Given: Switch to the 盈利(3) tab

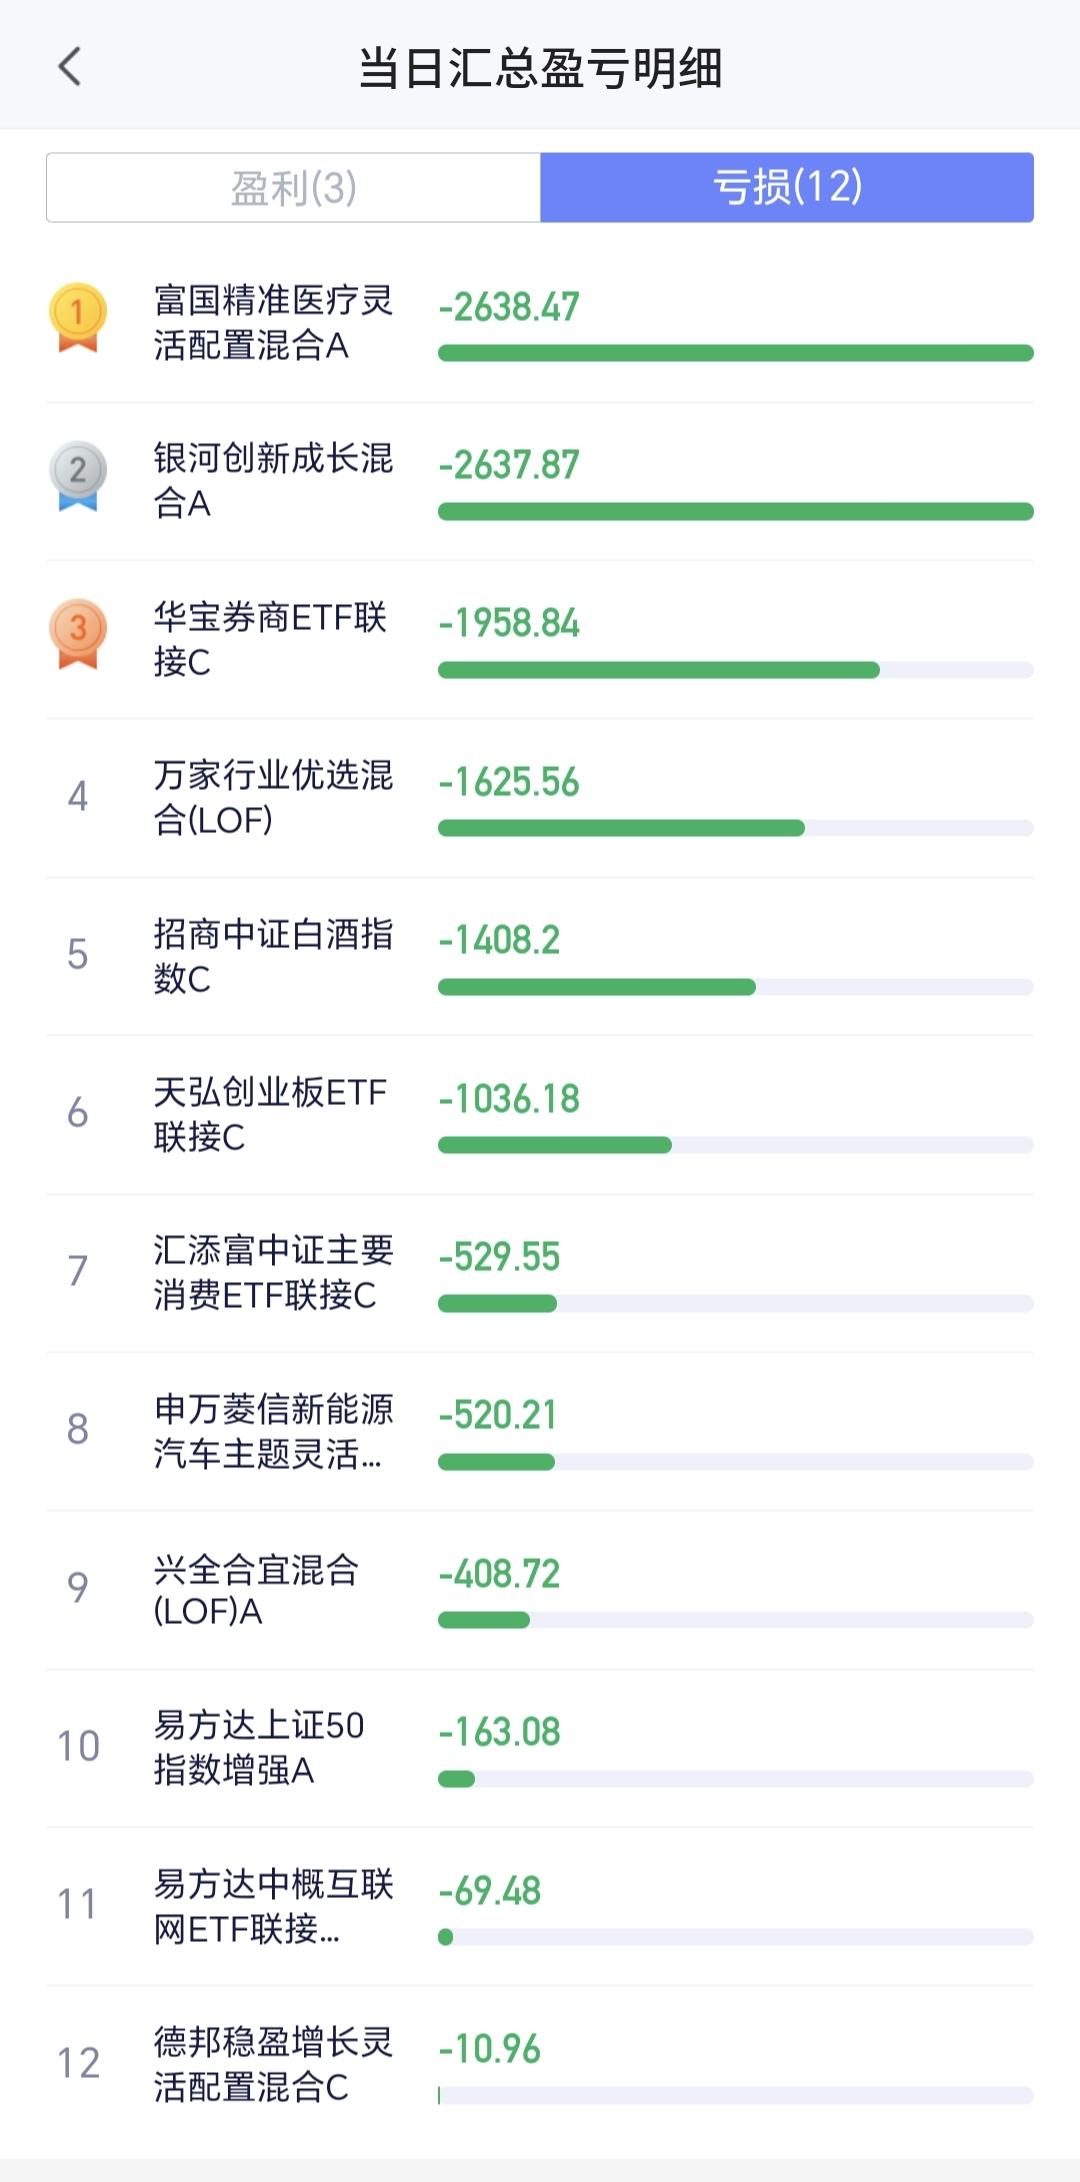Looking at the screenshot, I should click(293, 188).
